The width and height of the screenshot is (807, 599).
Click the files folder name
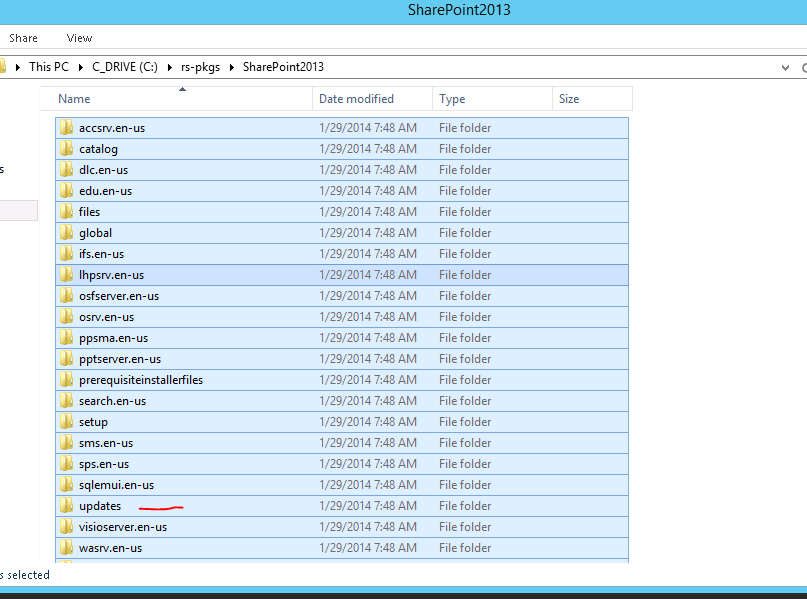click(90, 212)
